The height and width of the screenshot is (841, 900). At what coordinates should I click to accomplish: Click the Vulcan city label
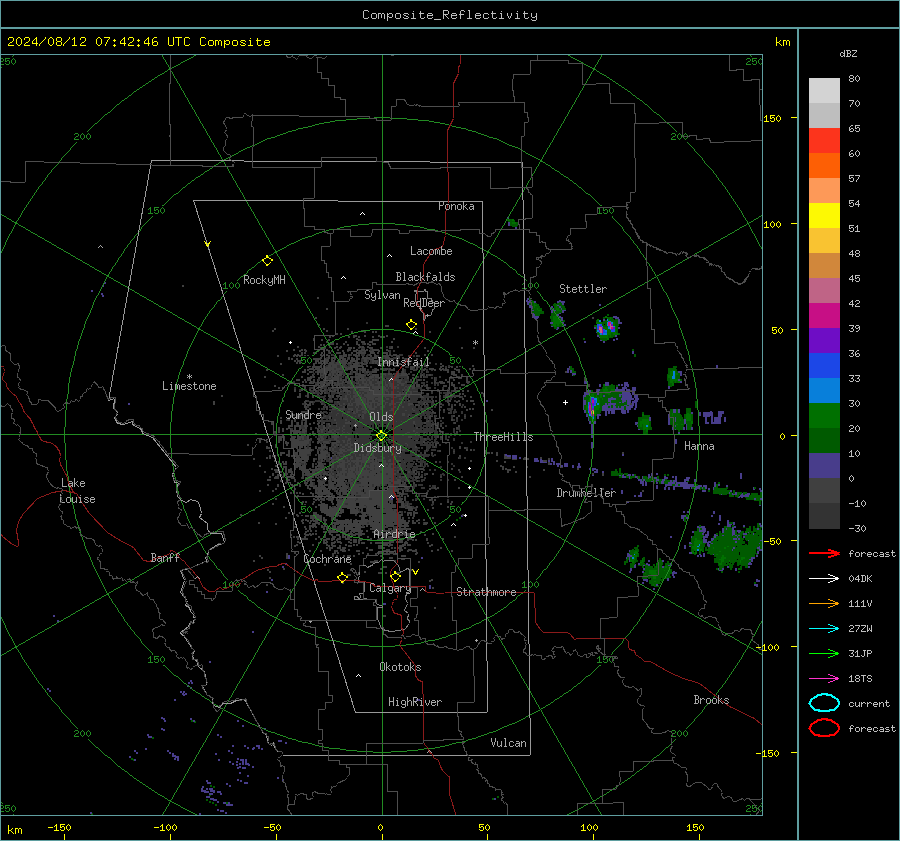[509, 743]
